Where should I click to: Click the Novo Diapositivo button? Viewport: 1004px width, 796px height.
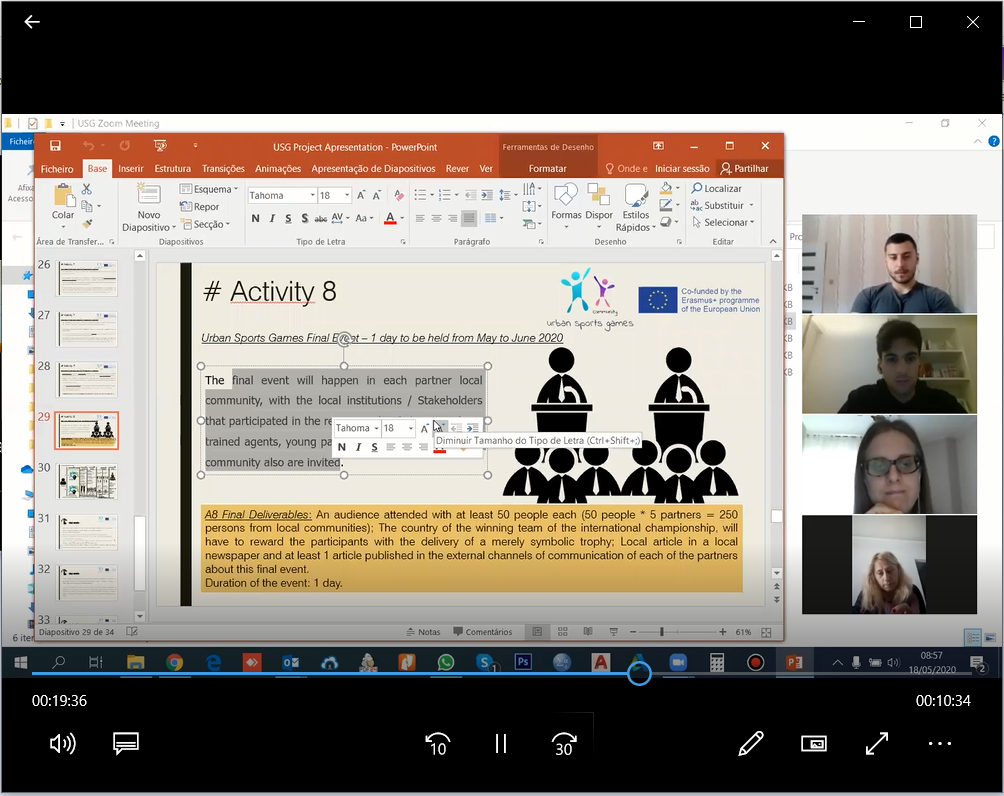point(148,209)
